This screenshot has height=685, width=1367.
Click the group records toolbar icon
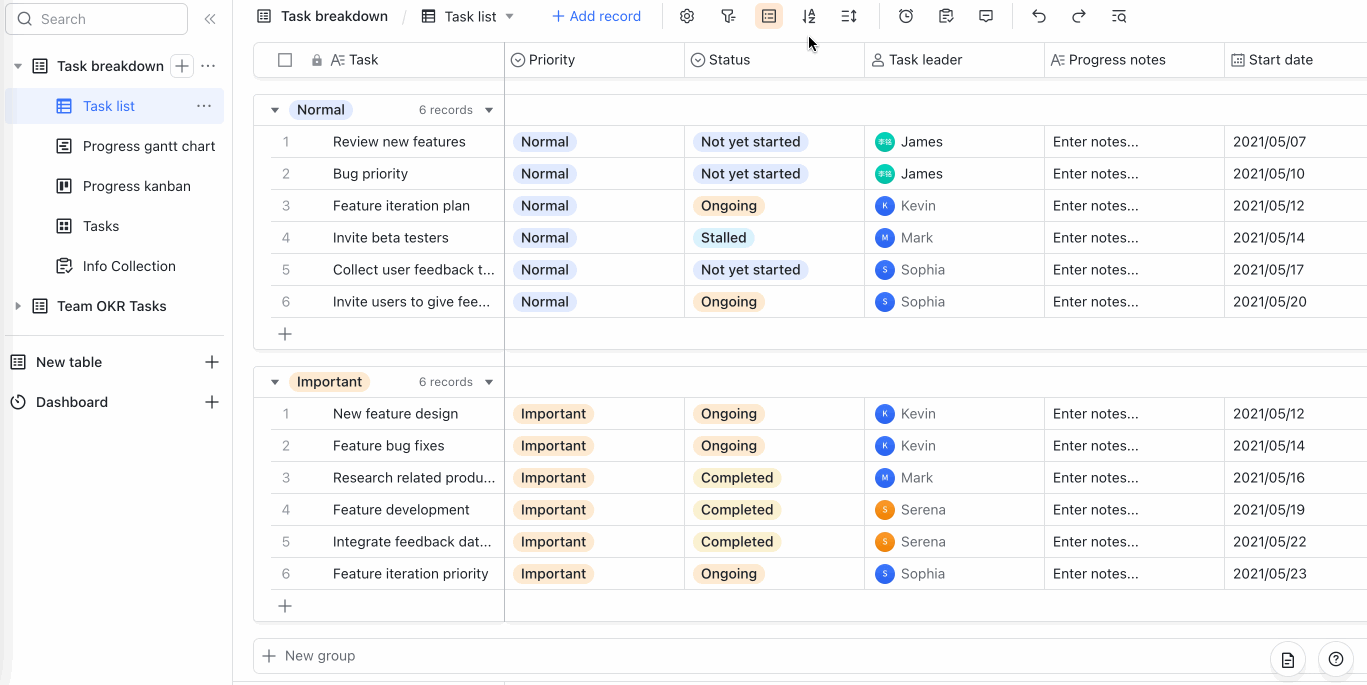[x=768, y=16]
